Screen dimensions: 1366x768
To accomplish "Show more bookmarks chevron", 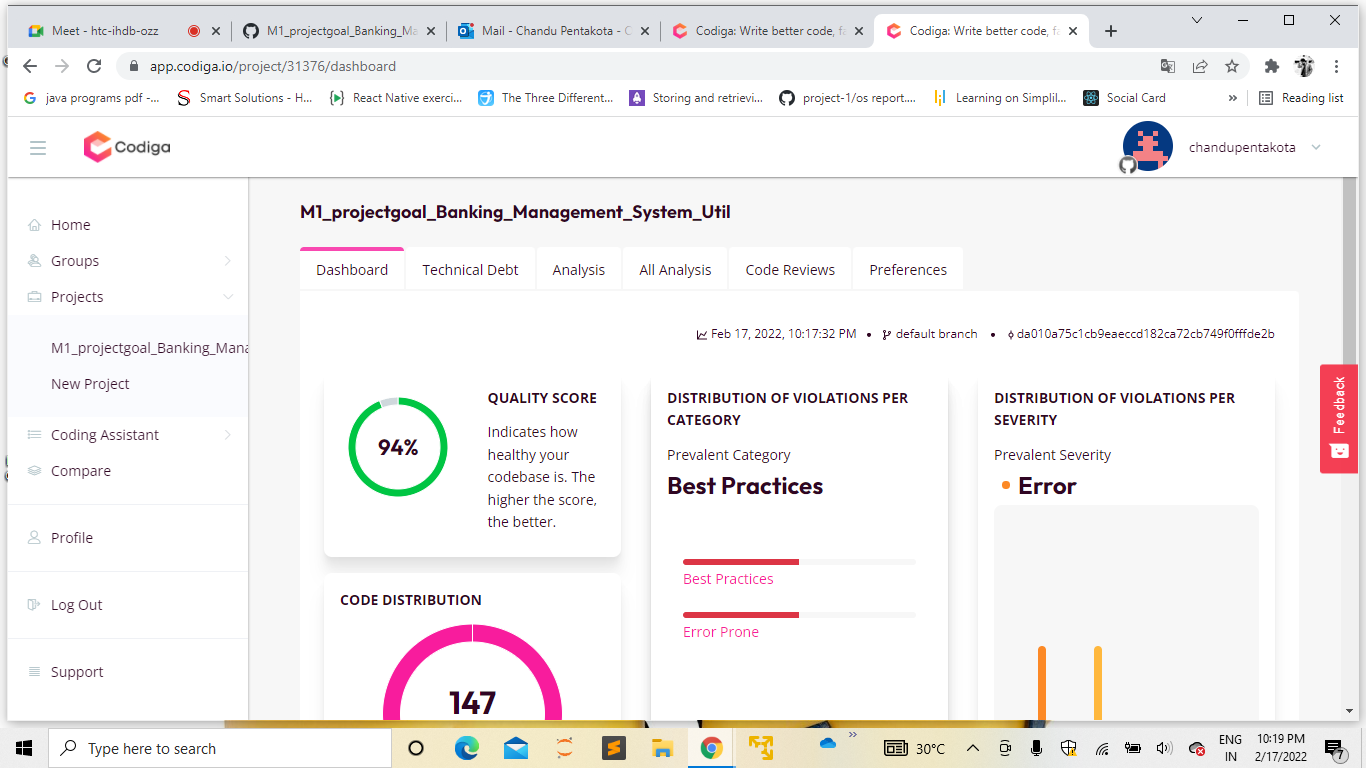I will click(1233, 98).
